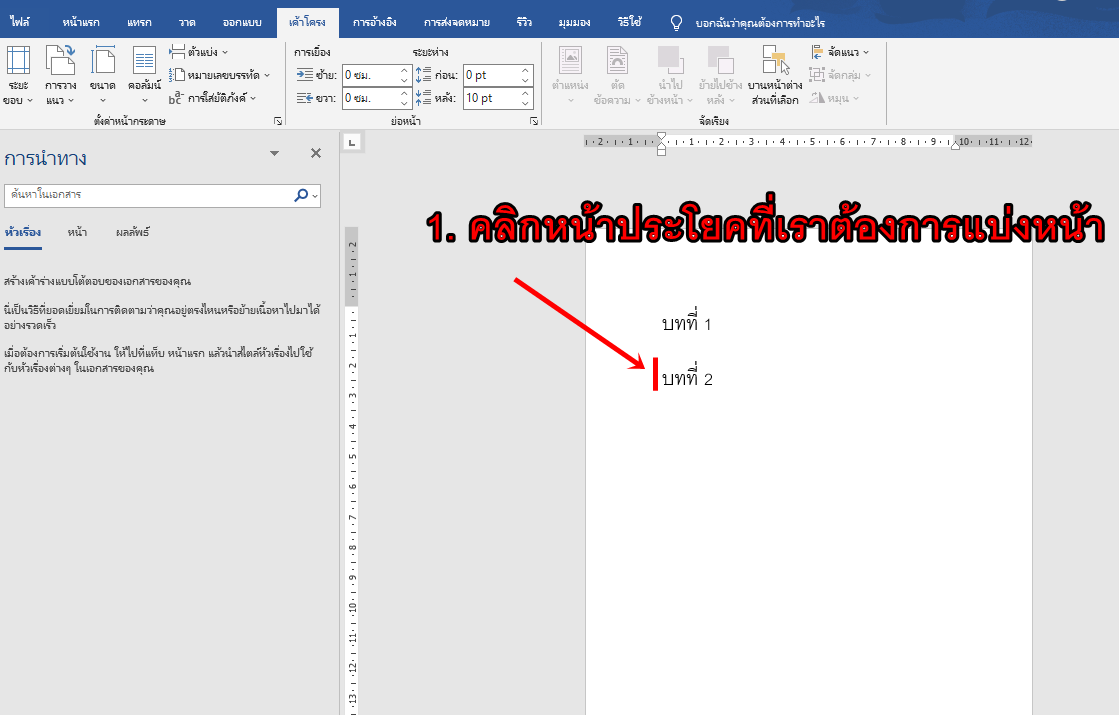Click the นำไปข้างหน้า (Bring Forward) icon
The width and height of the screenshot is (1119, 715).
(669, 60)
